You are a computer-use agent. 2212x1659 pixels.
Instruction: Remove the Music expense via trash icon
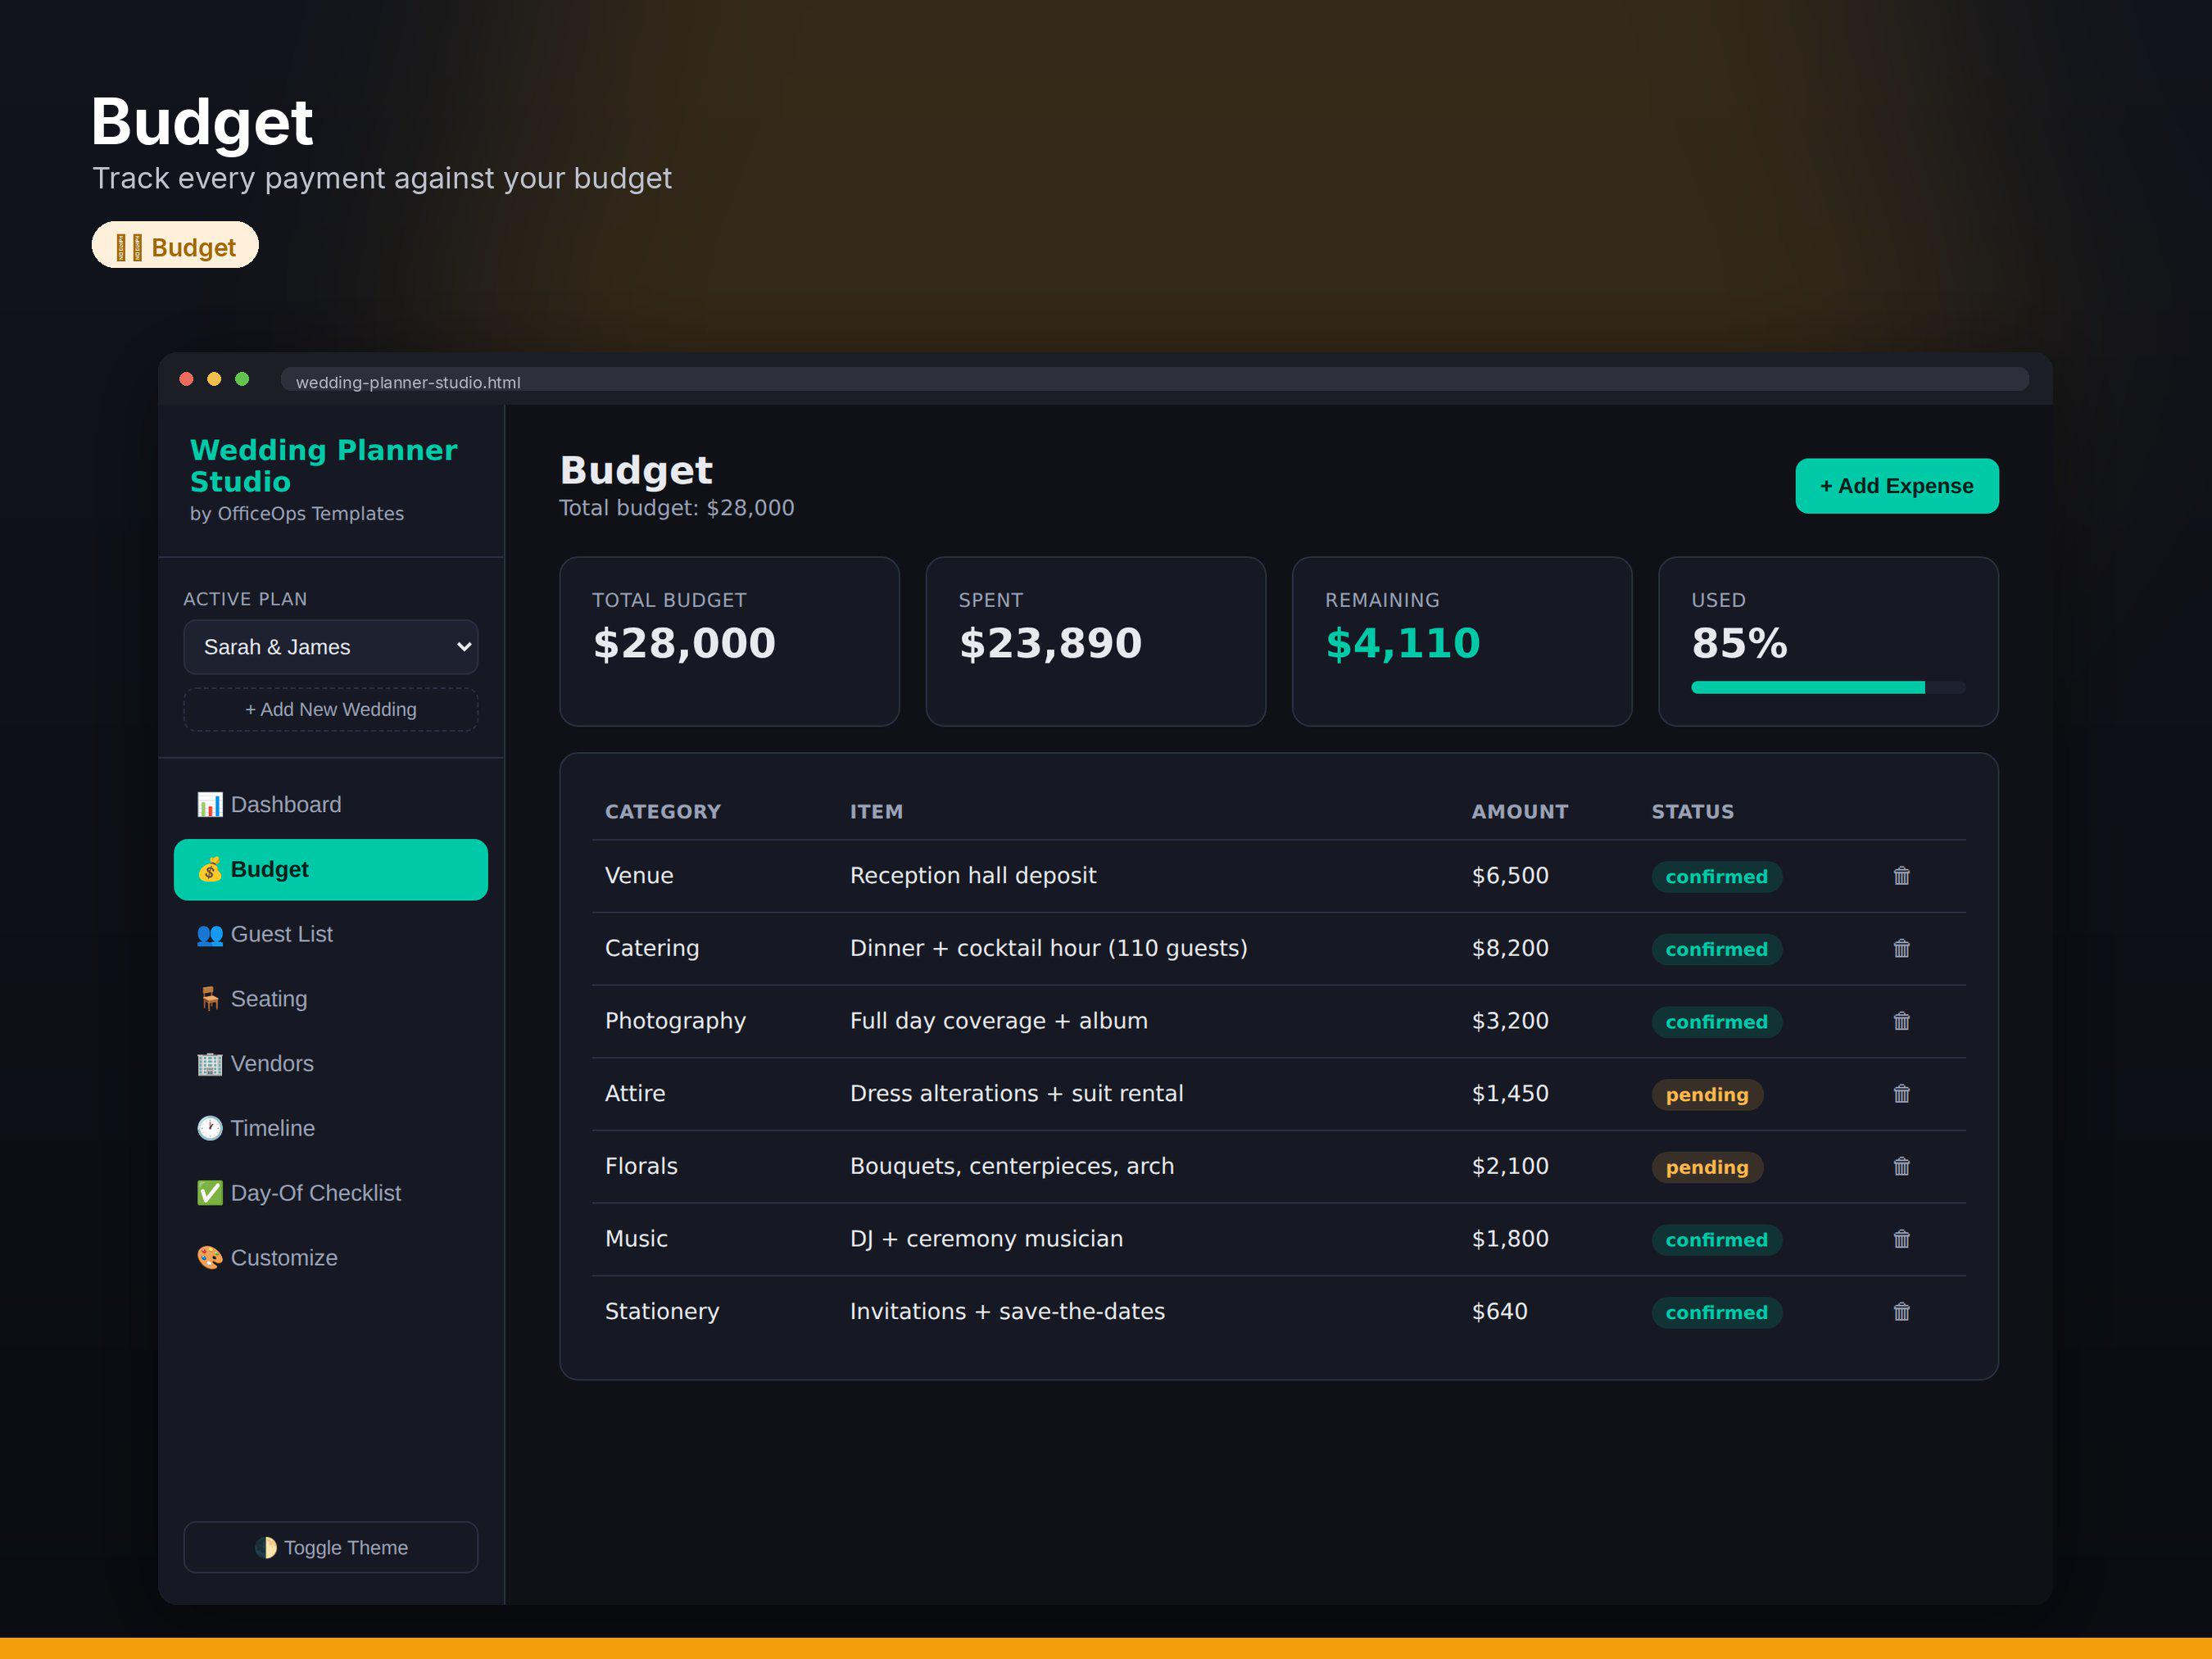pos(1901,1239)
